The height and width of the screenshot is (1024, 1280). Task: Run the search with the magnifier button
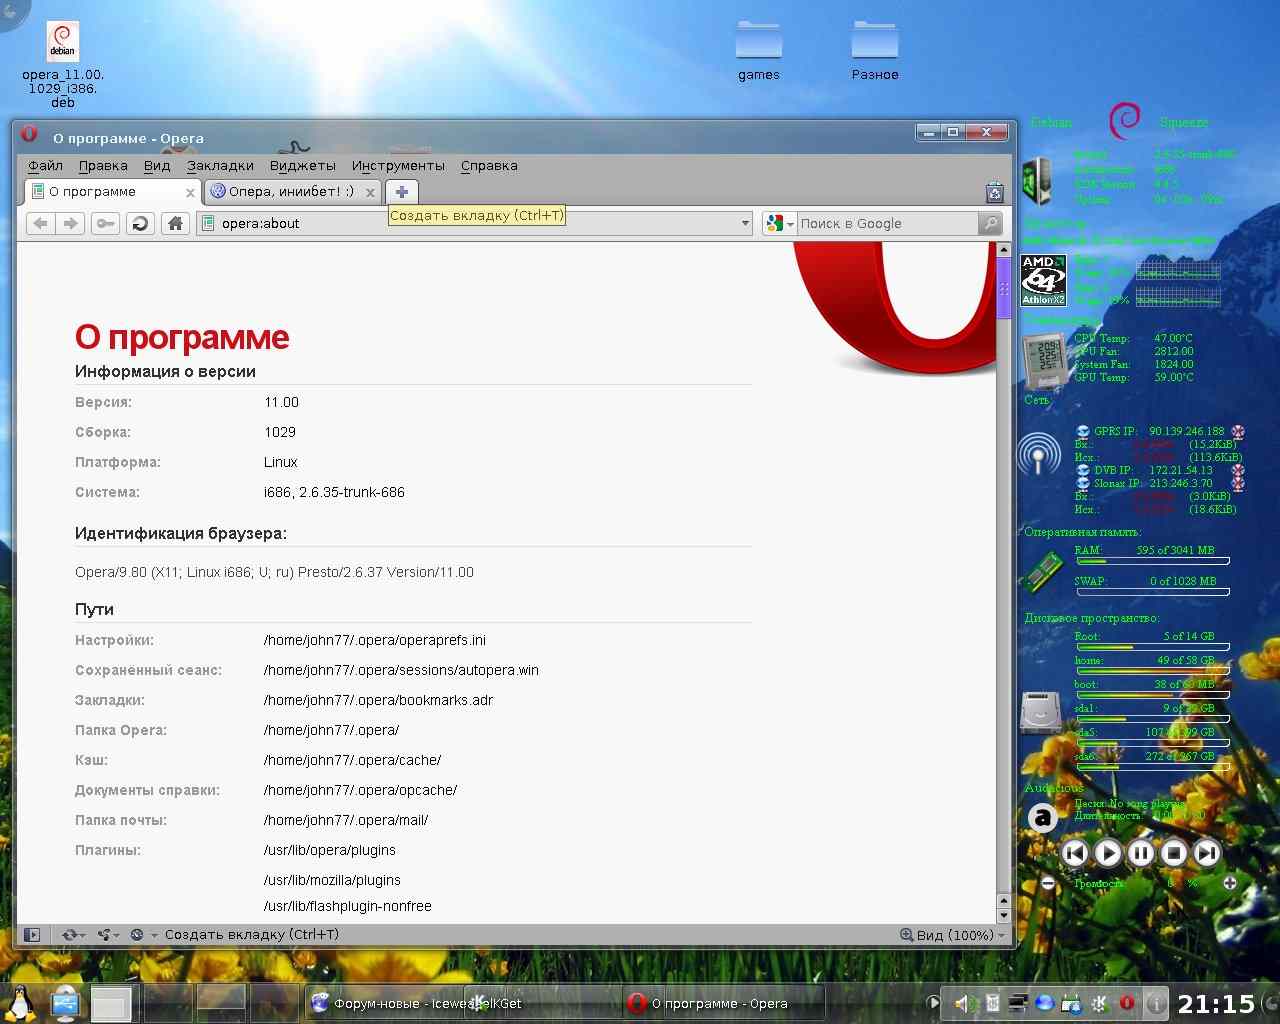coord(990,223)
